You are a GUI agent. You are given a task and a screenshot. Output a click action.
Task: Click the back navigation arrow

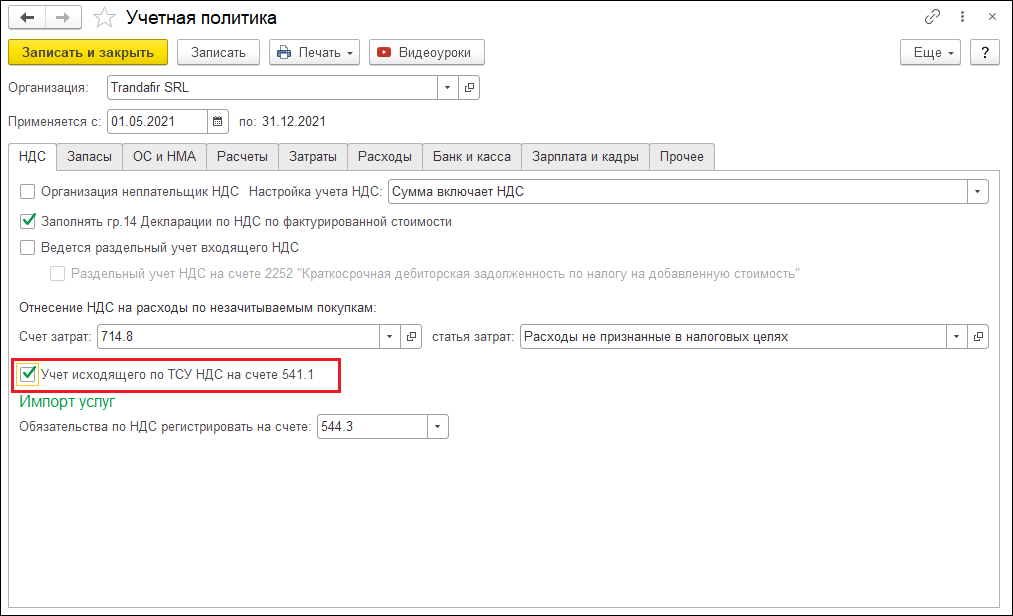[27, 18]
